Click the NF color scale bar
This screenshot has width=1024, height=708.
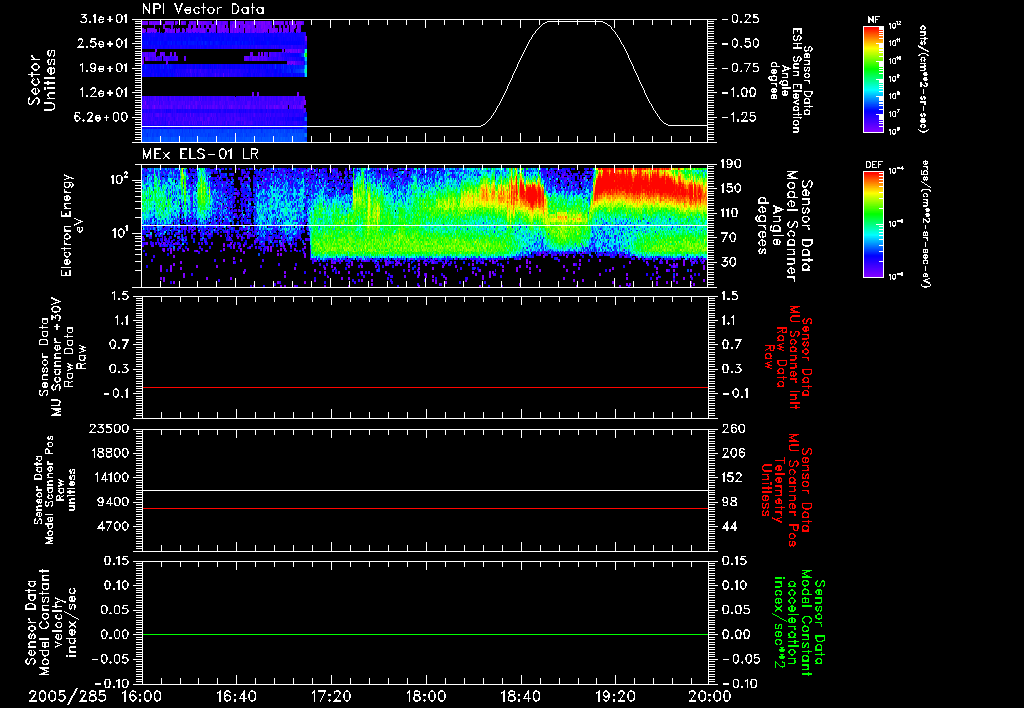(x=874, y=78)
